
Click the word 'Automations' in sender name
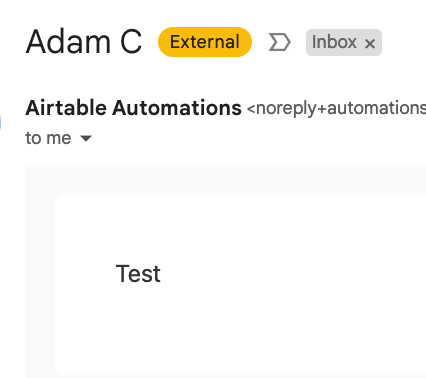[x=177, y=108]
